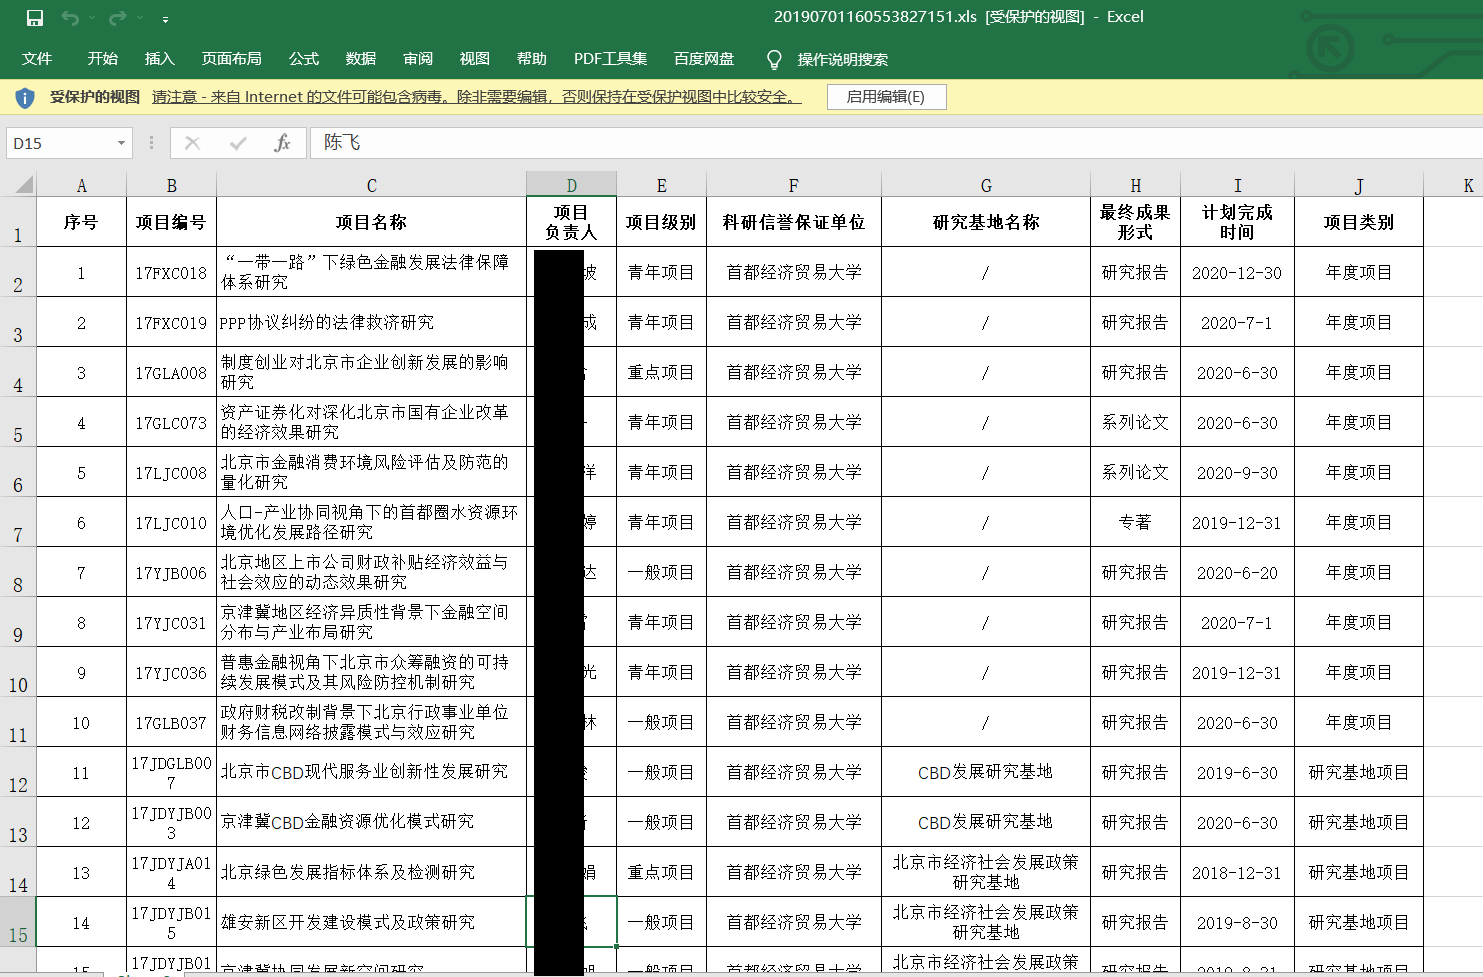Click the protected view shield icon
The image size is (1483, 977).
pyautogui.click(x=25, y=97)
